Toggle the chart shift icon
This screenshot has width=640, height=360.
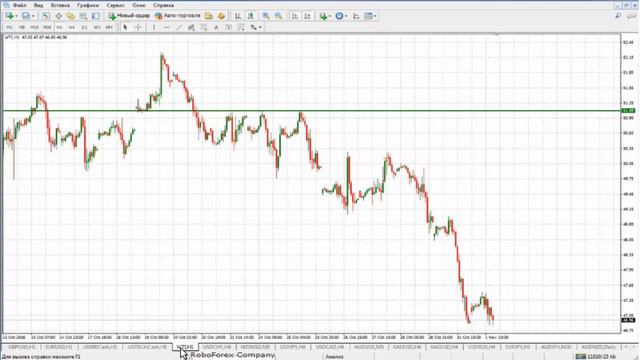pos(307,16)
